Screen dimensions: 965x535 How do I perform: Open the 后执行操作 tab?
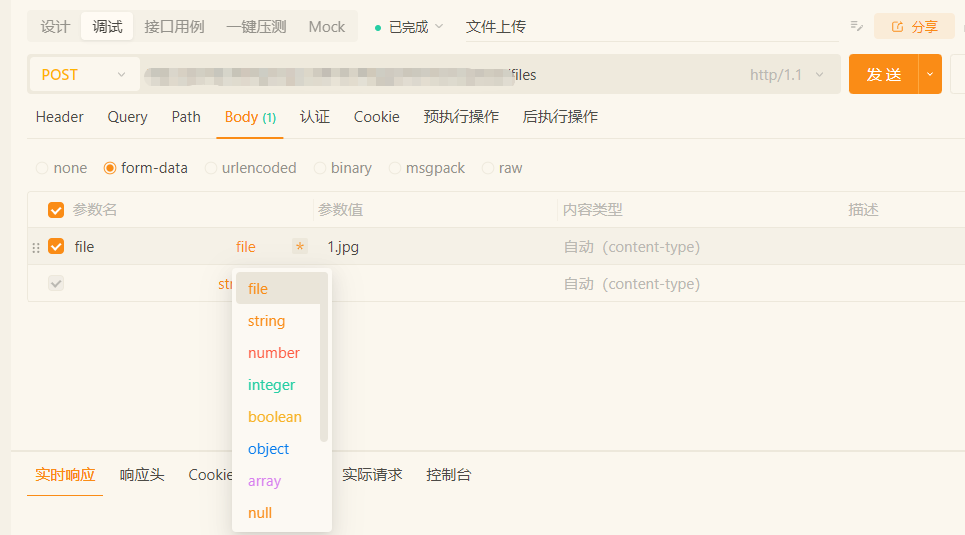coord(560,117)
